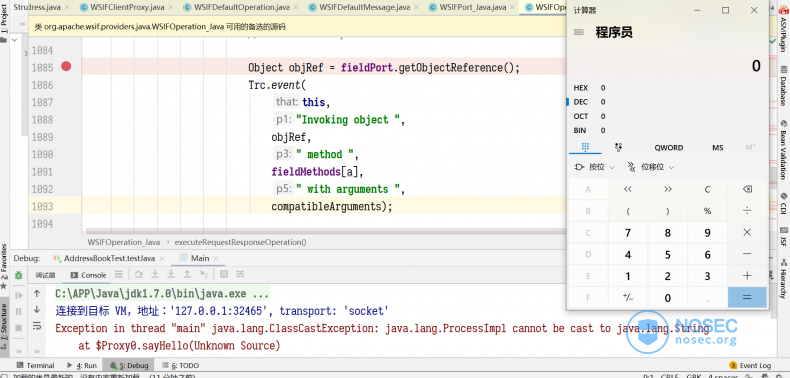Image resolution: width=790 pixels, height=378 pixels.
Task: Click the divide ÷ key
Action: point(747,211)
